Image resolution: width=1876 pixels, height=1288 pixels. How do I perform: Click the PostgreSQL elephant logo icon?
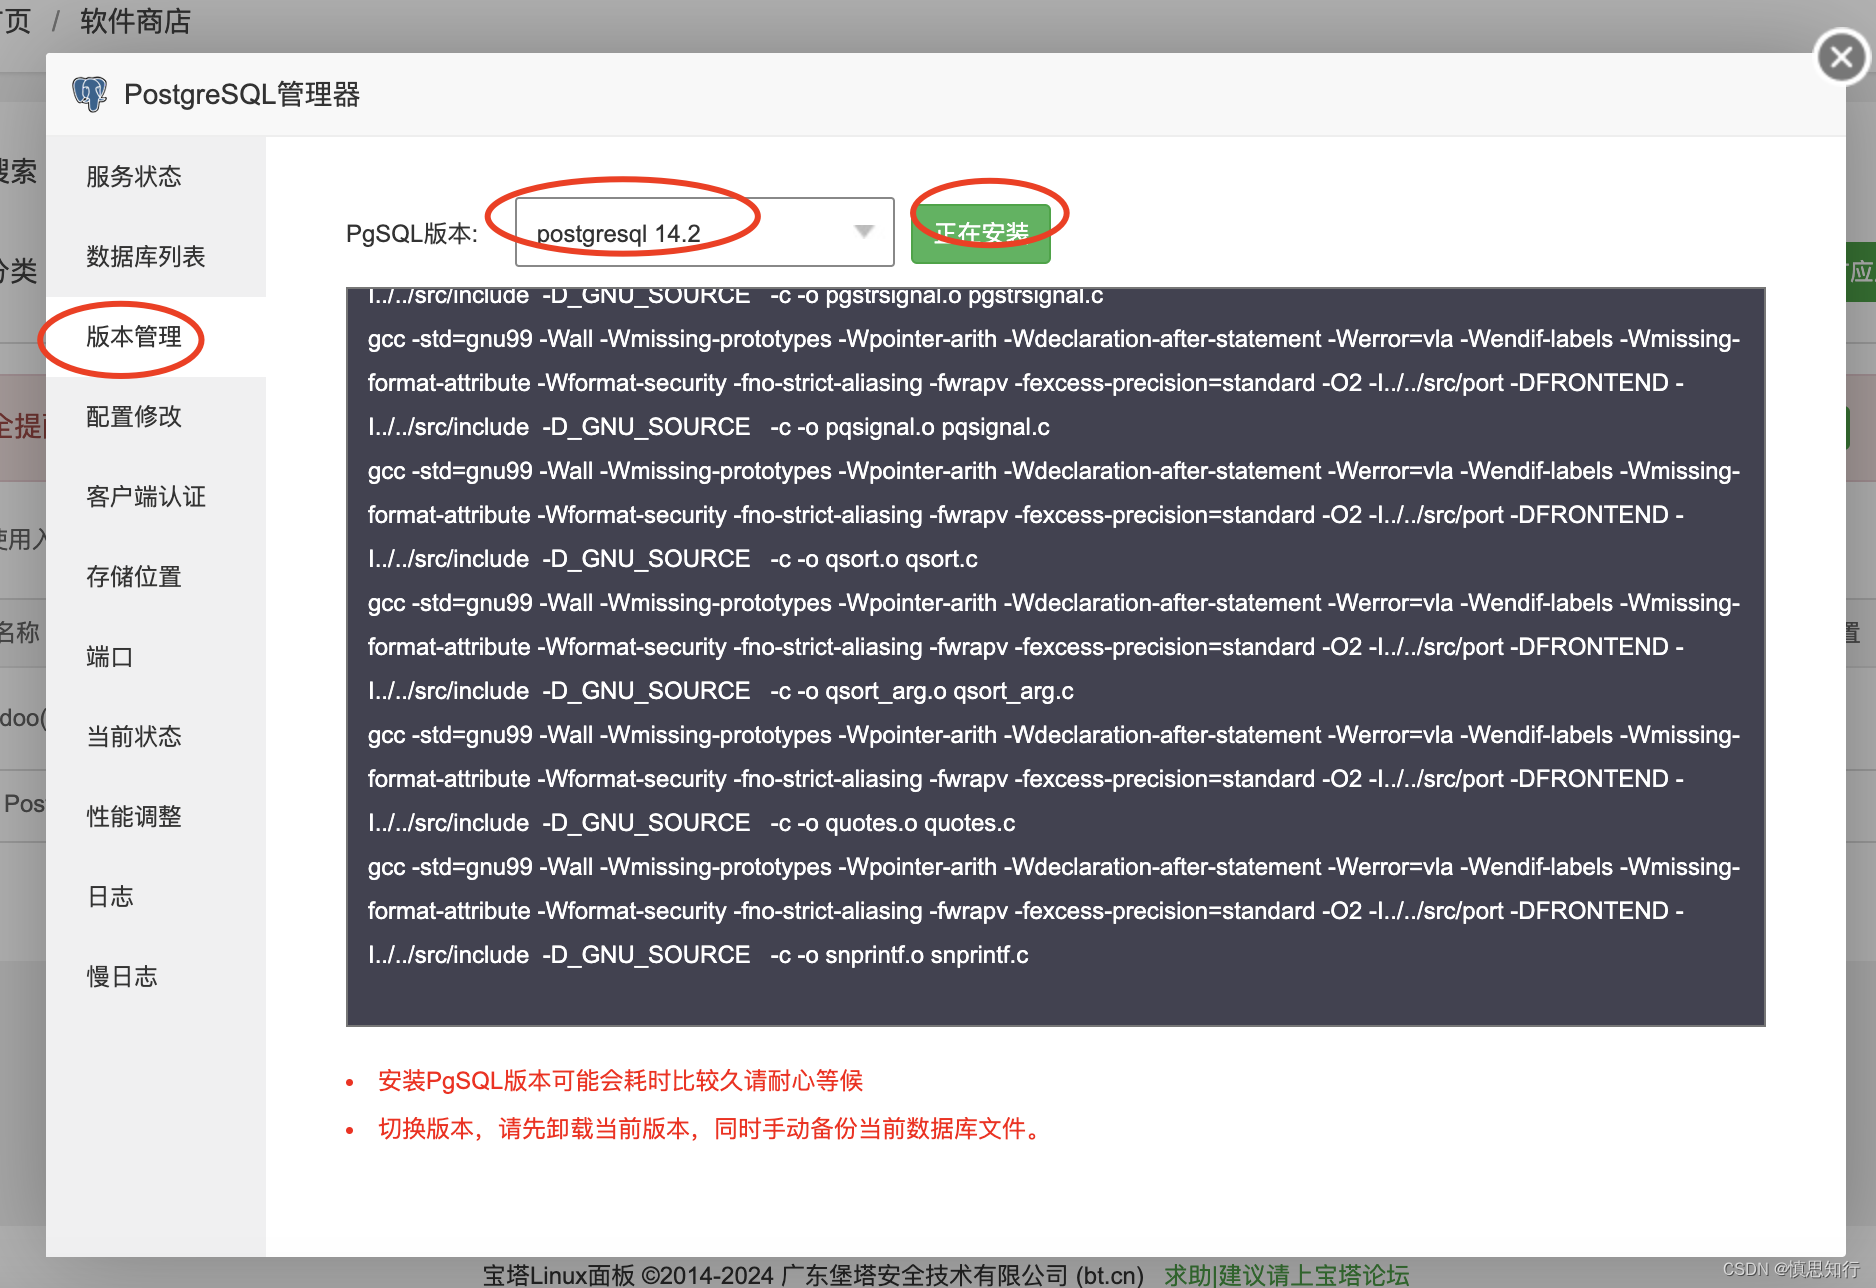90,94
